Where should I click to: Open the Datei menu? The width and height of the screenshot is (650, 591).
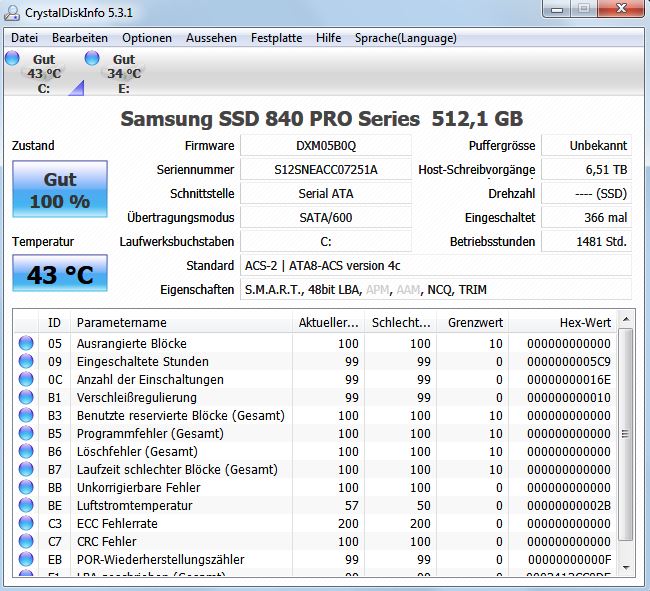point(24,38)
